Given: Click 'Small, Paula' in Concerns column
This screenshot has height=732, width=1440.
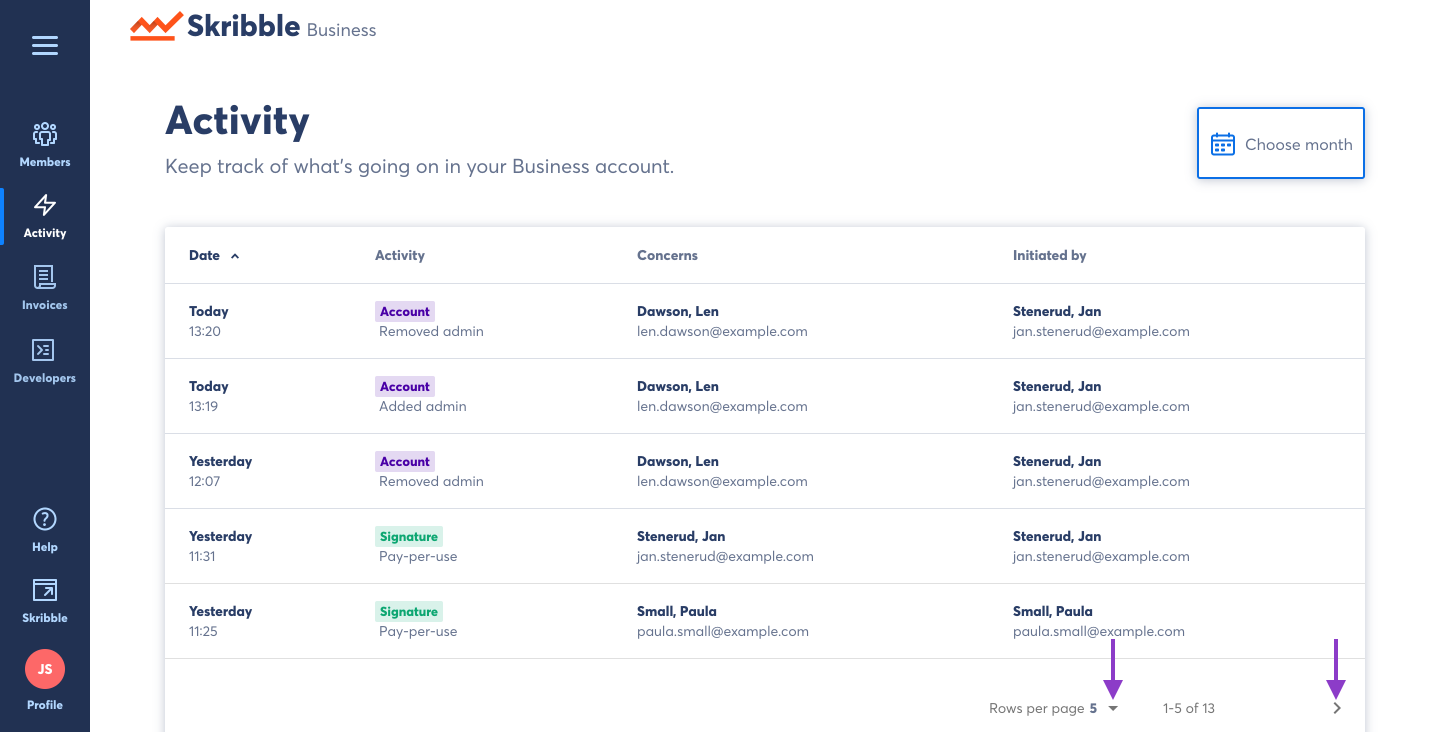Looking at the screenshot, I should point(677,611).
